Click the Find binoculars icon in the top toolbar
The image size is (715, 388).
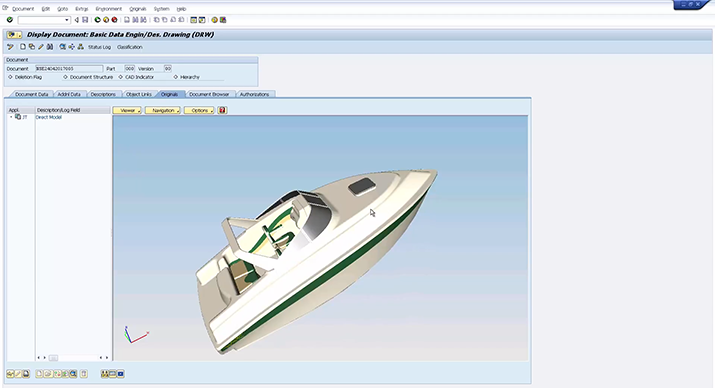[x=135, y=20]
